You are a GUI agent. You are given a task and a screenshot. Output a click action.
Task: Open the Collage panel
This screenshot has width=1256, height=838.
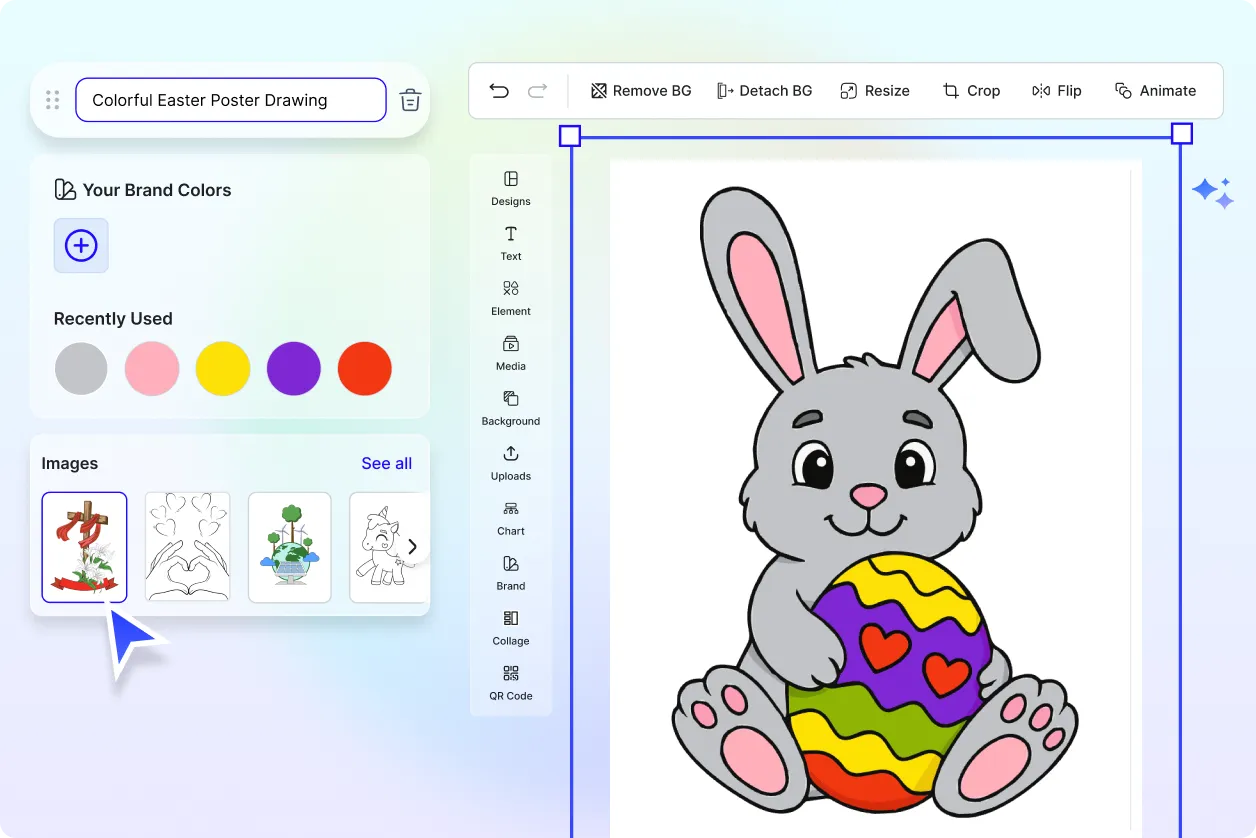(x=510, y=628)
